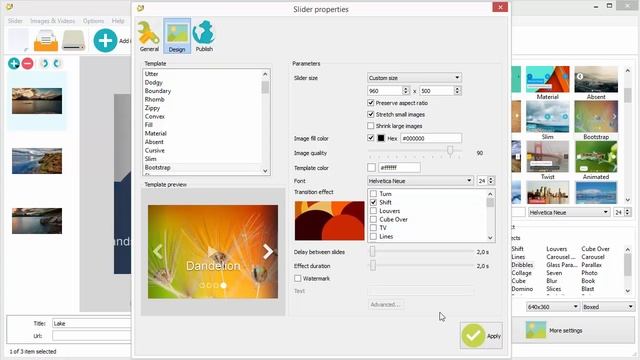Click the black image fill color swatch
This screenshot has width=640, height=360.
tap(381, 138)
